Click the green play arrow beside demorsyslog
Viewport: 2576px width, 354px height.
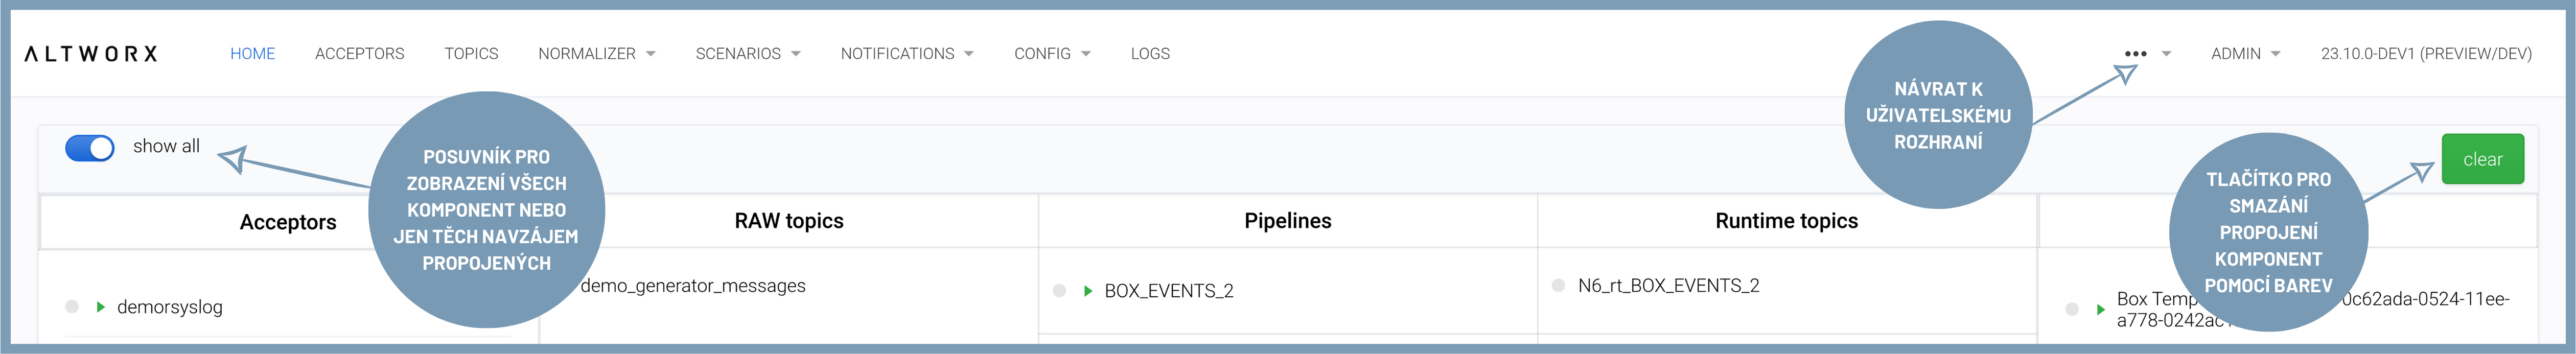[x=100, y=307]
